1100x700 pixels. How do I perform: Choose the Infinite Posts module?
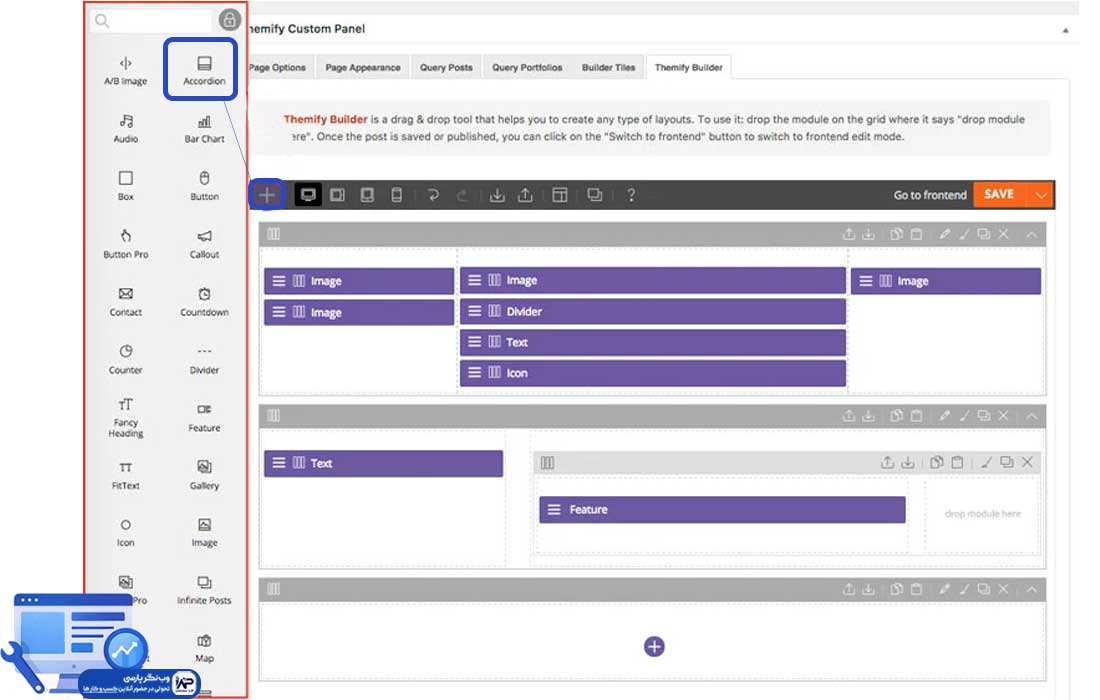[x=204, y=590]
